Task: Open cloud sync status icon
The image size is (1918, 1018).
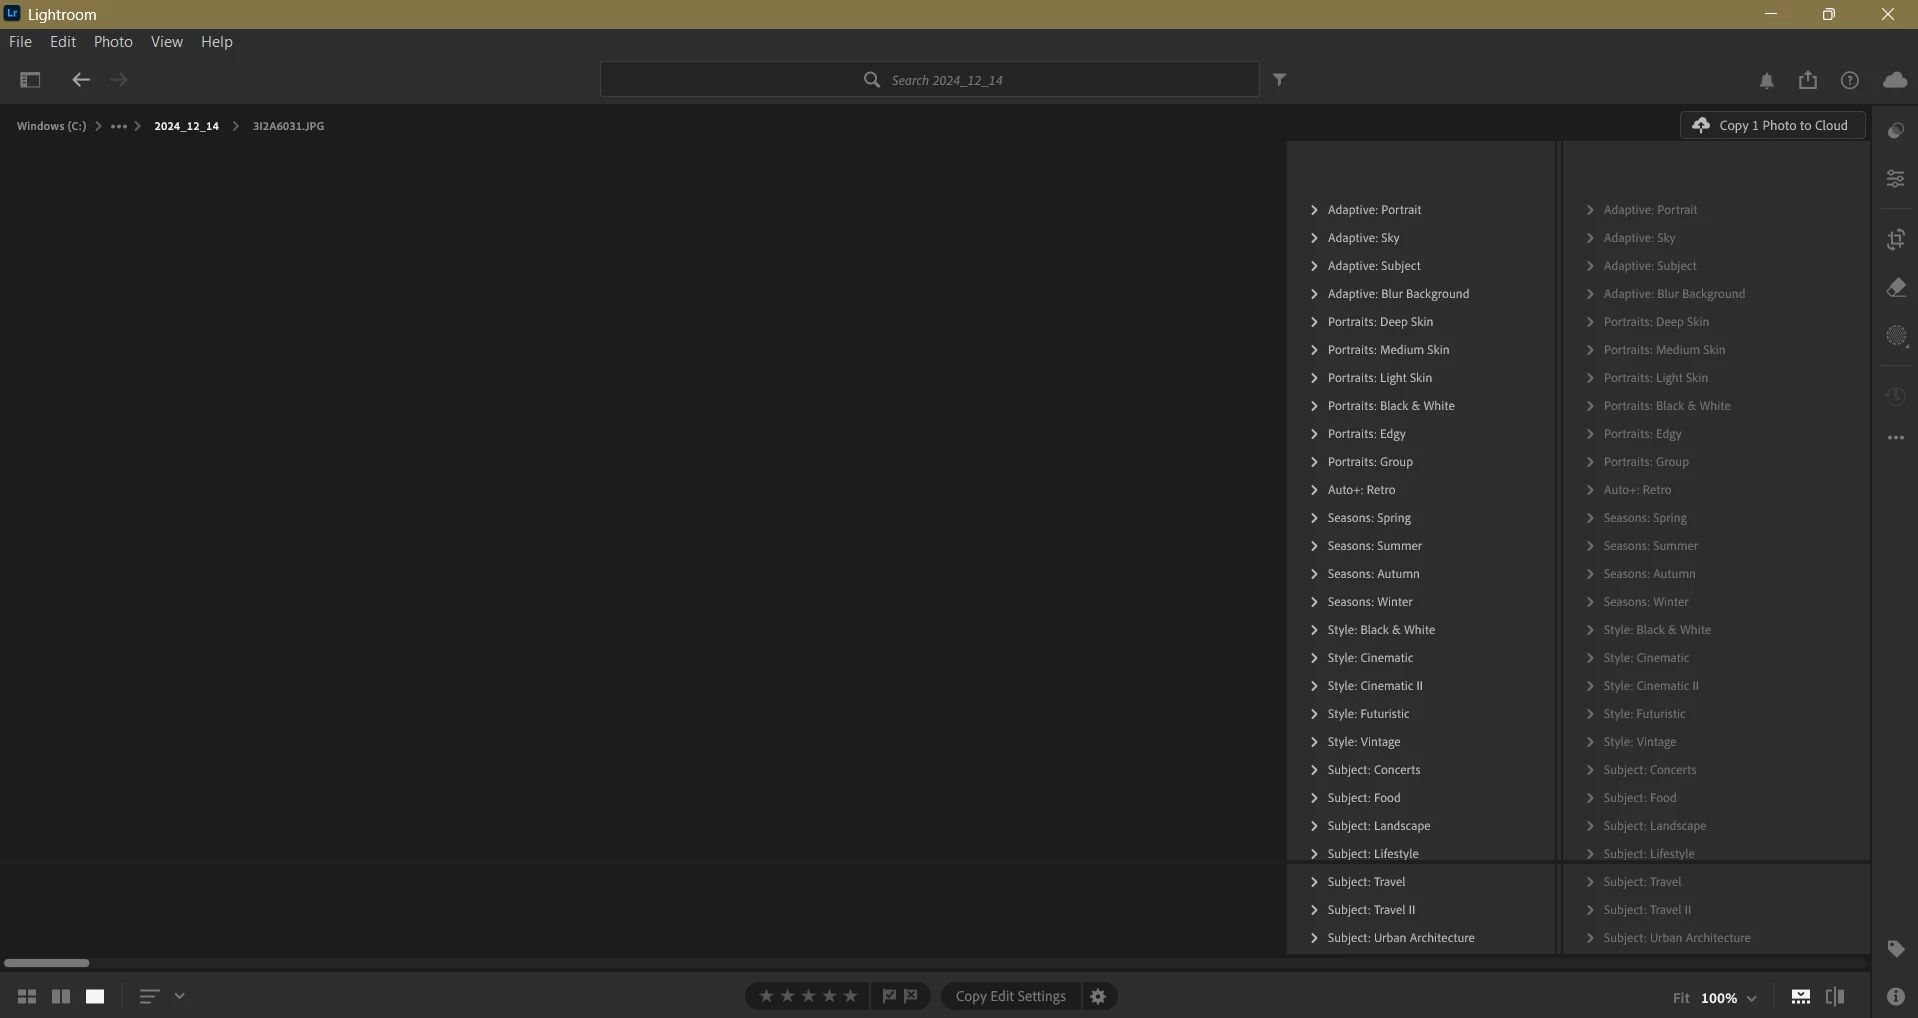Action: pos(1895,80)
